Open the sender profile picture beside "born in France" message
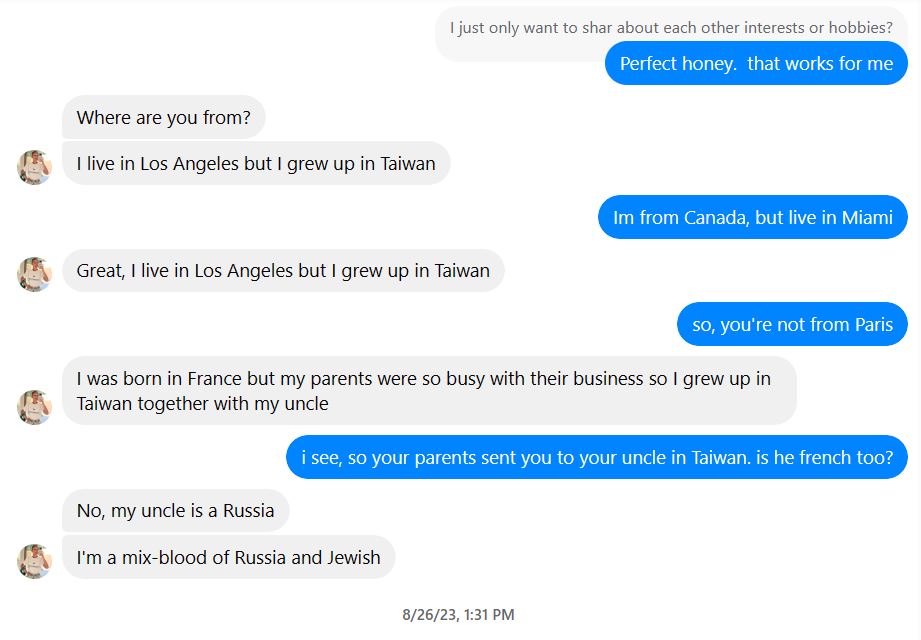Viewport: 921px width, 640px height. click(35, 407)
